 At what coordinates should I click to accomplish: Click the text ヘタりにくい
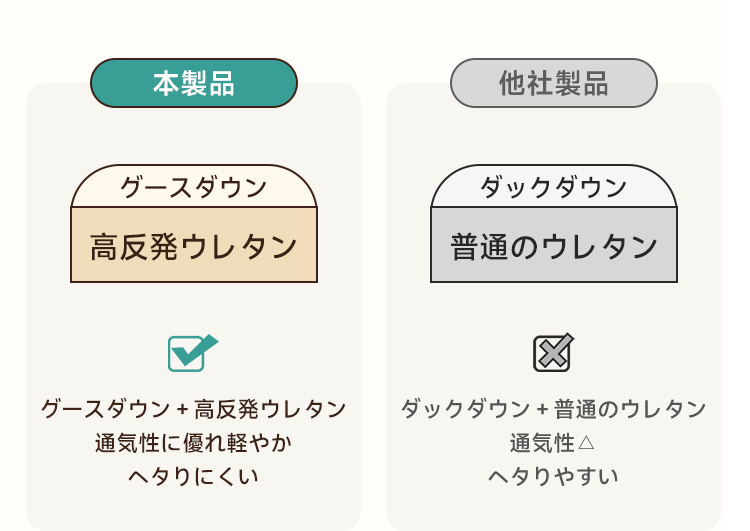194,476
